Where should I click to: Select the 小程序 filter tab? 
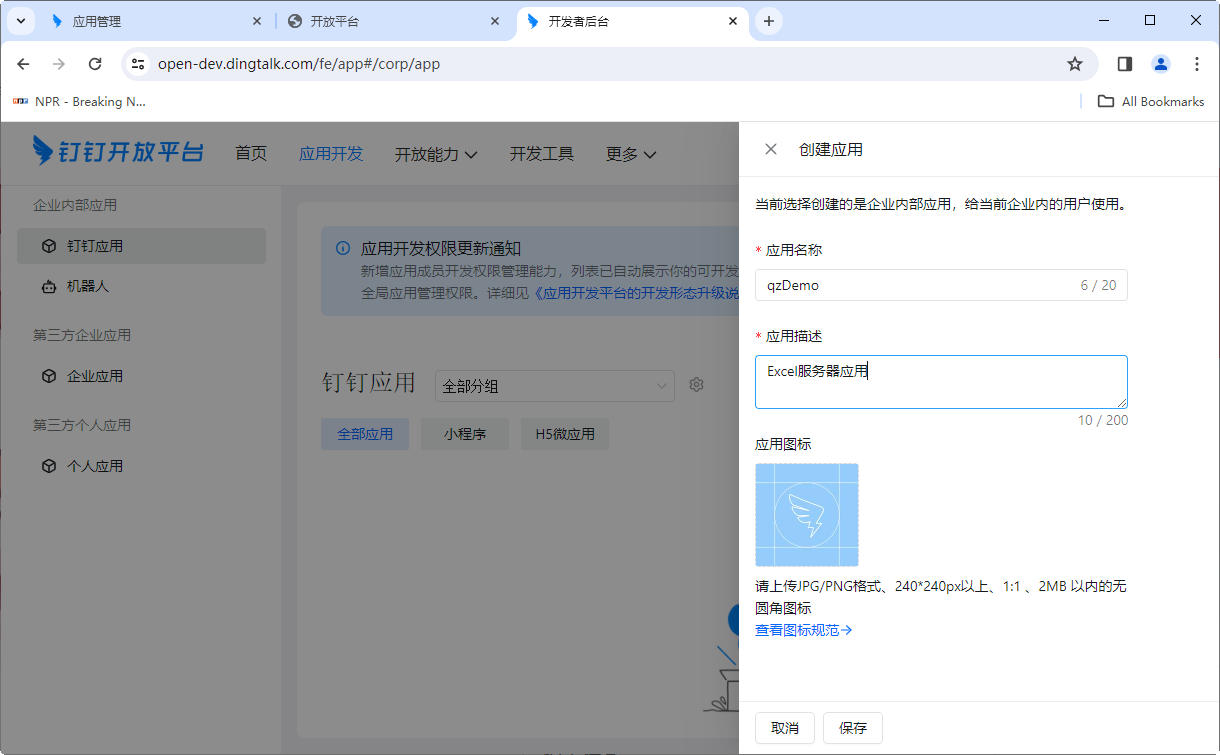pyautogui.click(x=465, y=434)
